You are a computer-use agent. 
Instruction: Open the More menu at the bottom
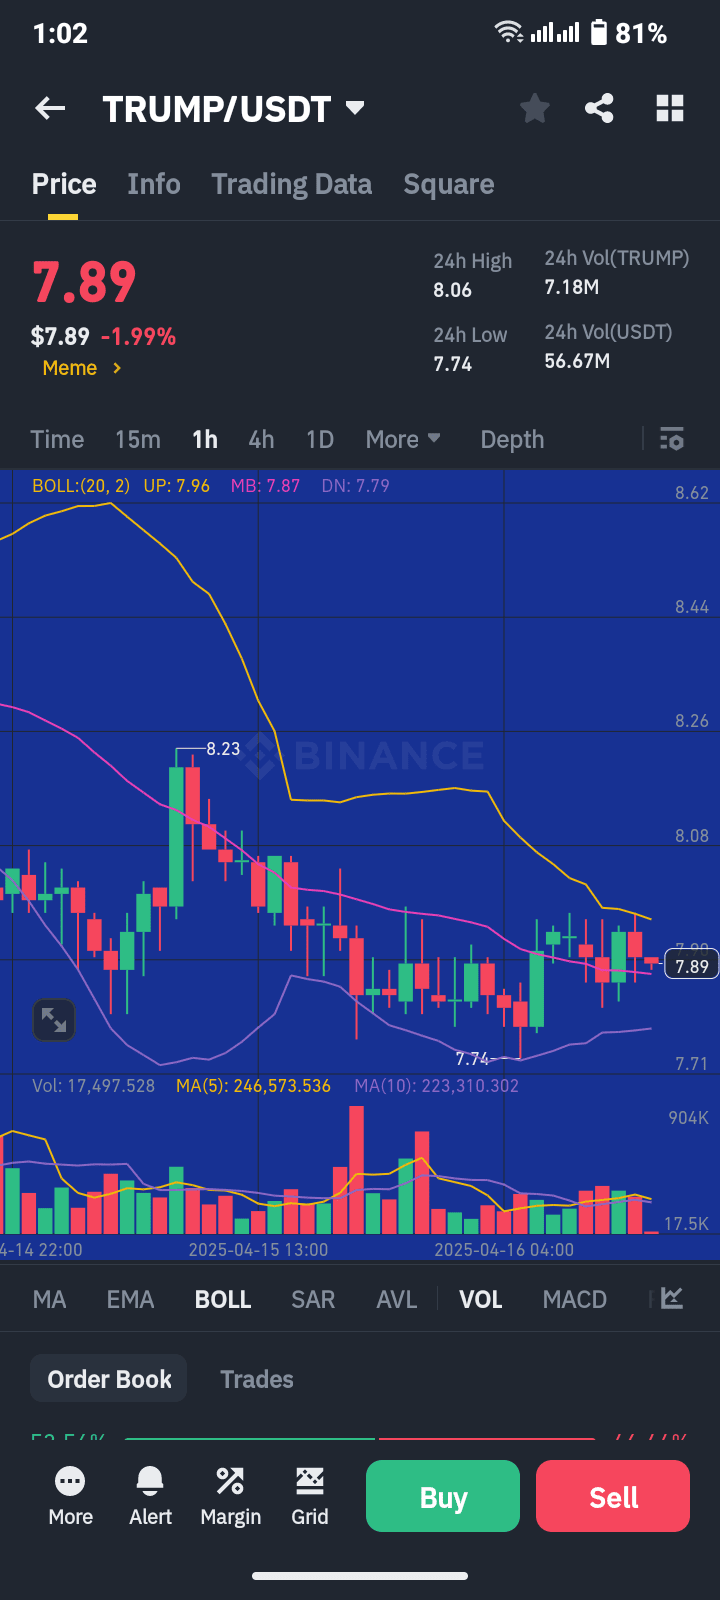(70, 1497)
